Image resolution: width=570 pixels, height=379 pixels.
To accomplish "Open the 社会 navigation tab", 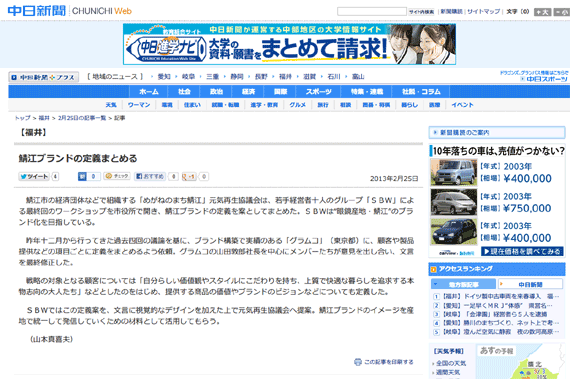I will [x=184, y=92].
